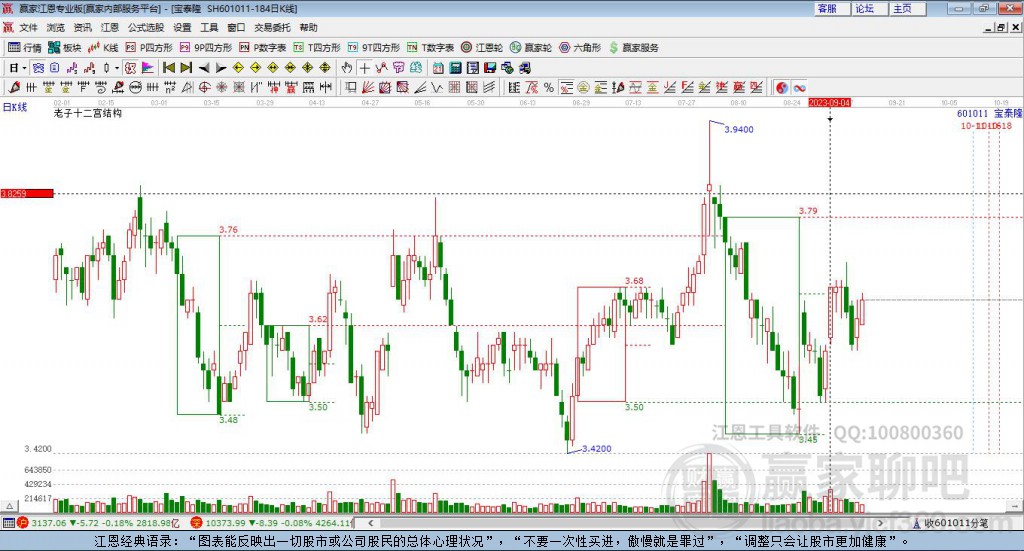Viewport: 1024px width, 551px height.
Task: Open the 江恩轮 Gann wheel
Action: tap(482, 48)
